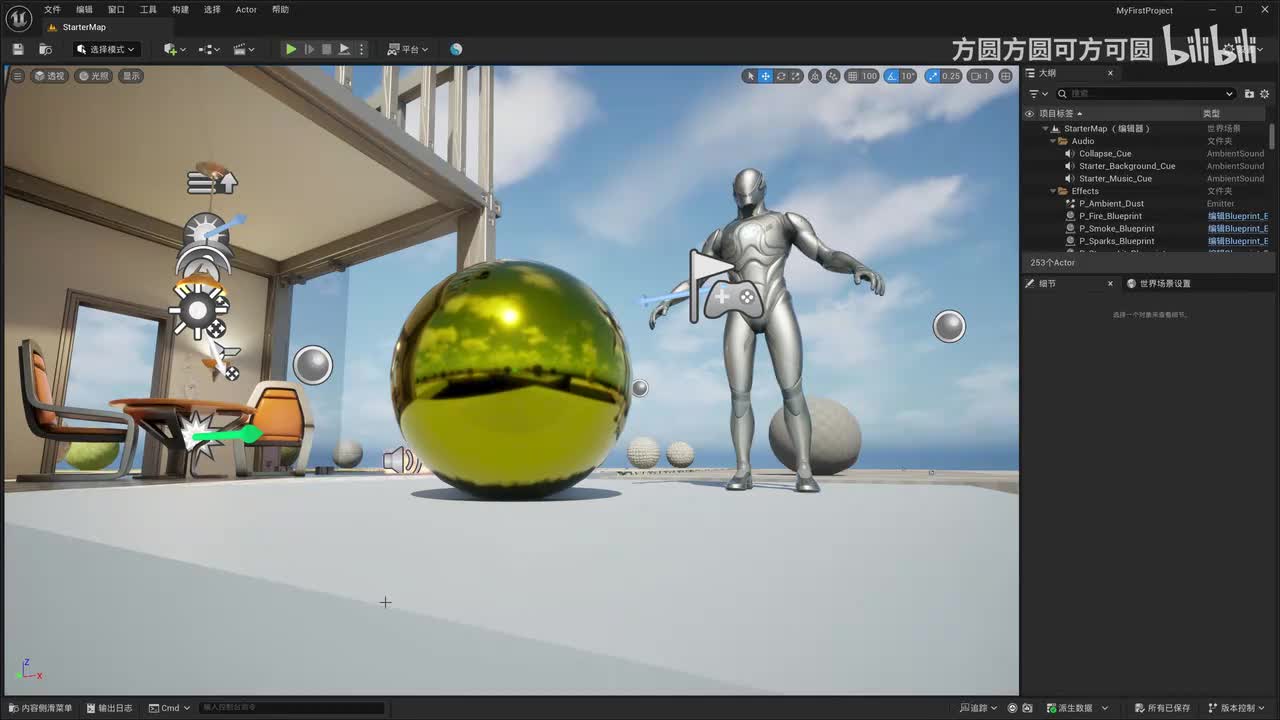Toggle surface snapping in the viewport toolbar
Viewport: 1280px width, 720px height.
[833, 76]
